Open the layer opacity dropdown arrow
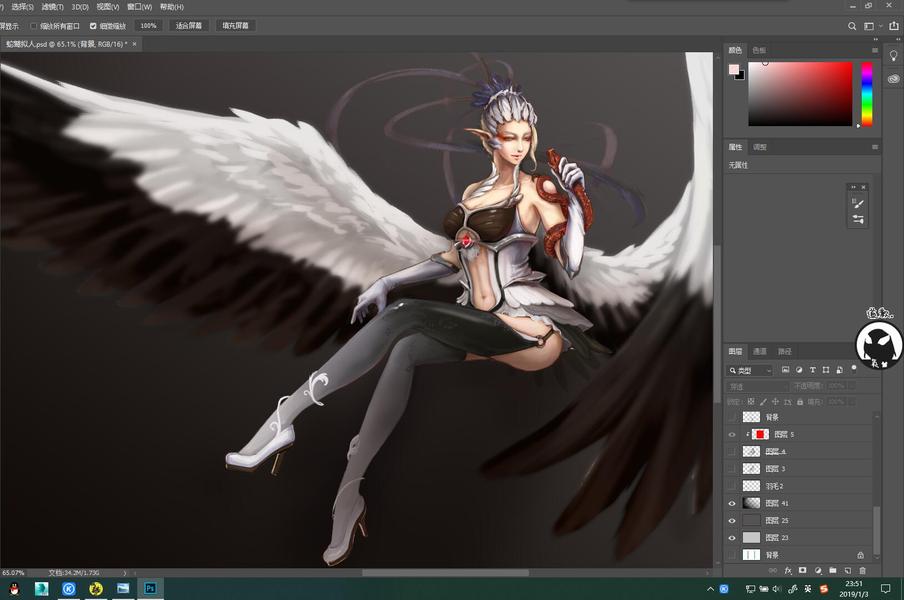The width and height of the screenshot is (904, 600). 851,386
